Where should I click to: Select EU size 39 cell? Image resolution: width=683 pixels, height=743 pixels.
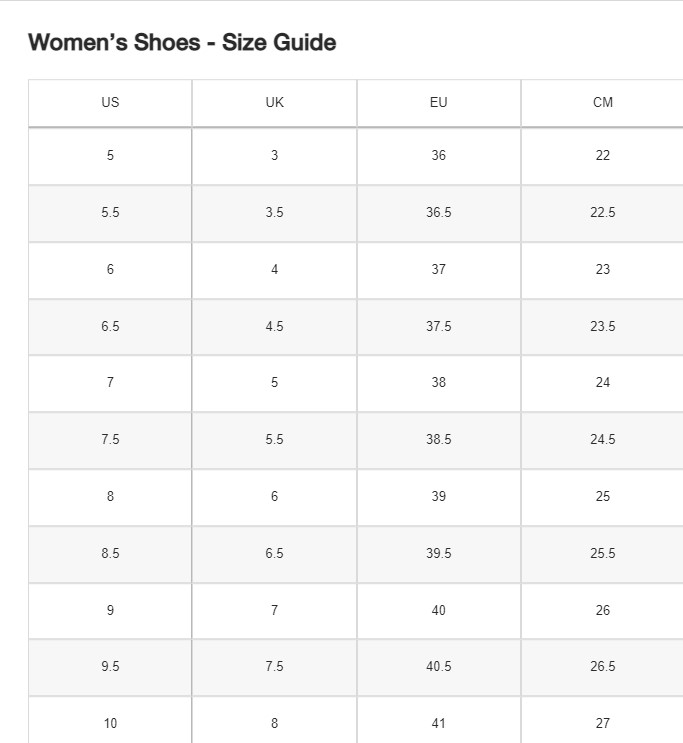[x=438, y=497]
